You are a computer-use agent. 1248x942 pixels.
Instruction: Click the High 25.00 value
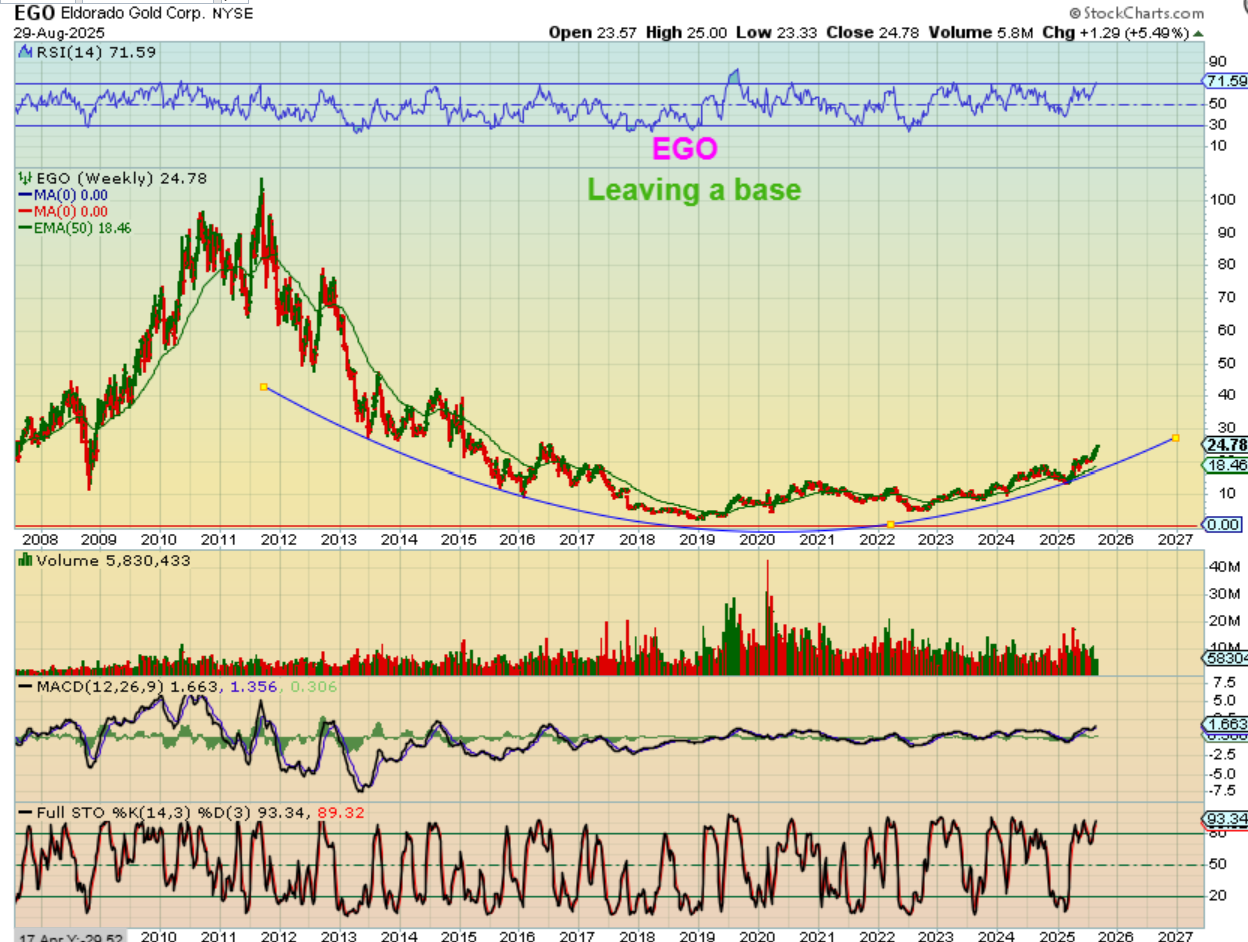(684, 32)
